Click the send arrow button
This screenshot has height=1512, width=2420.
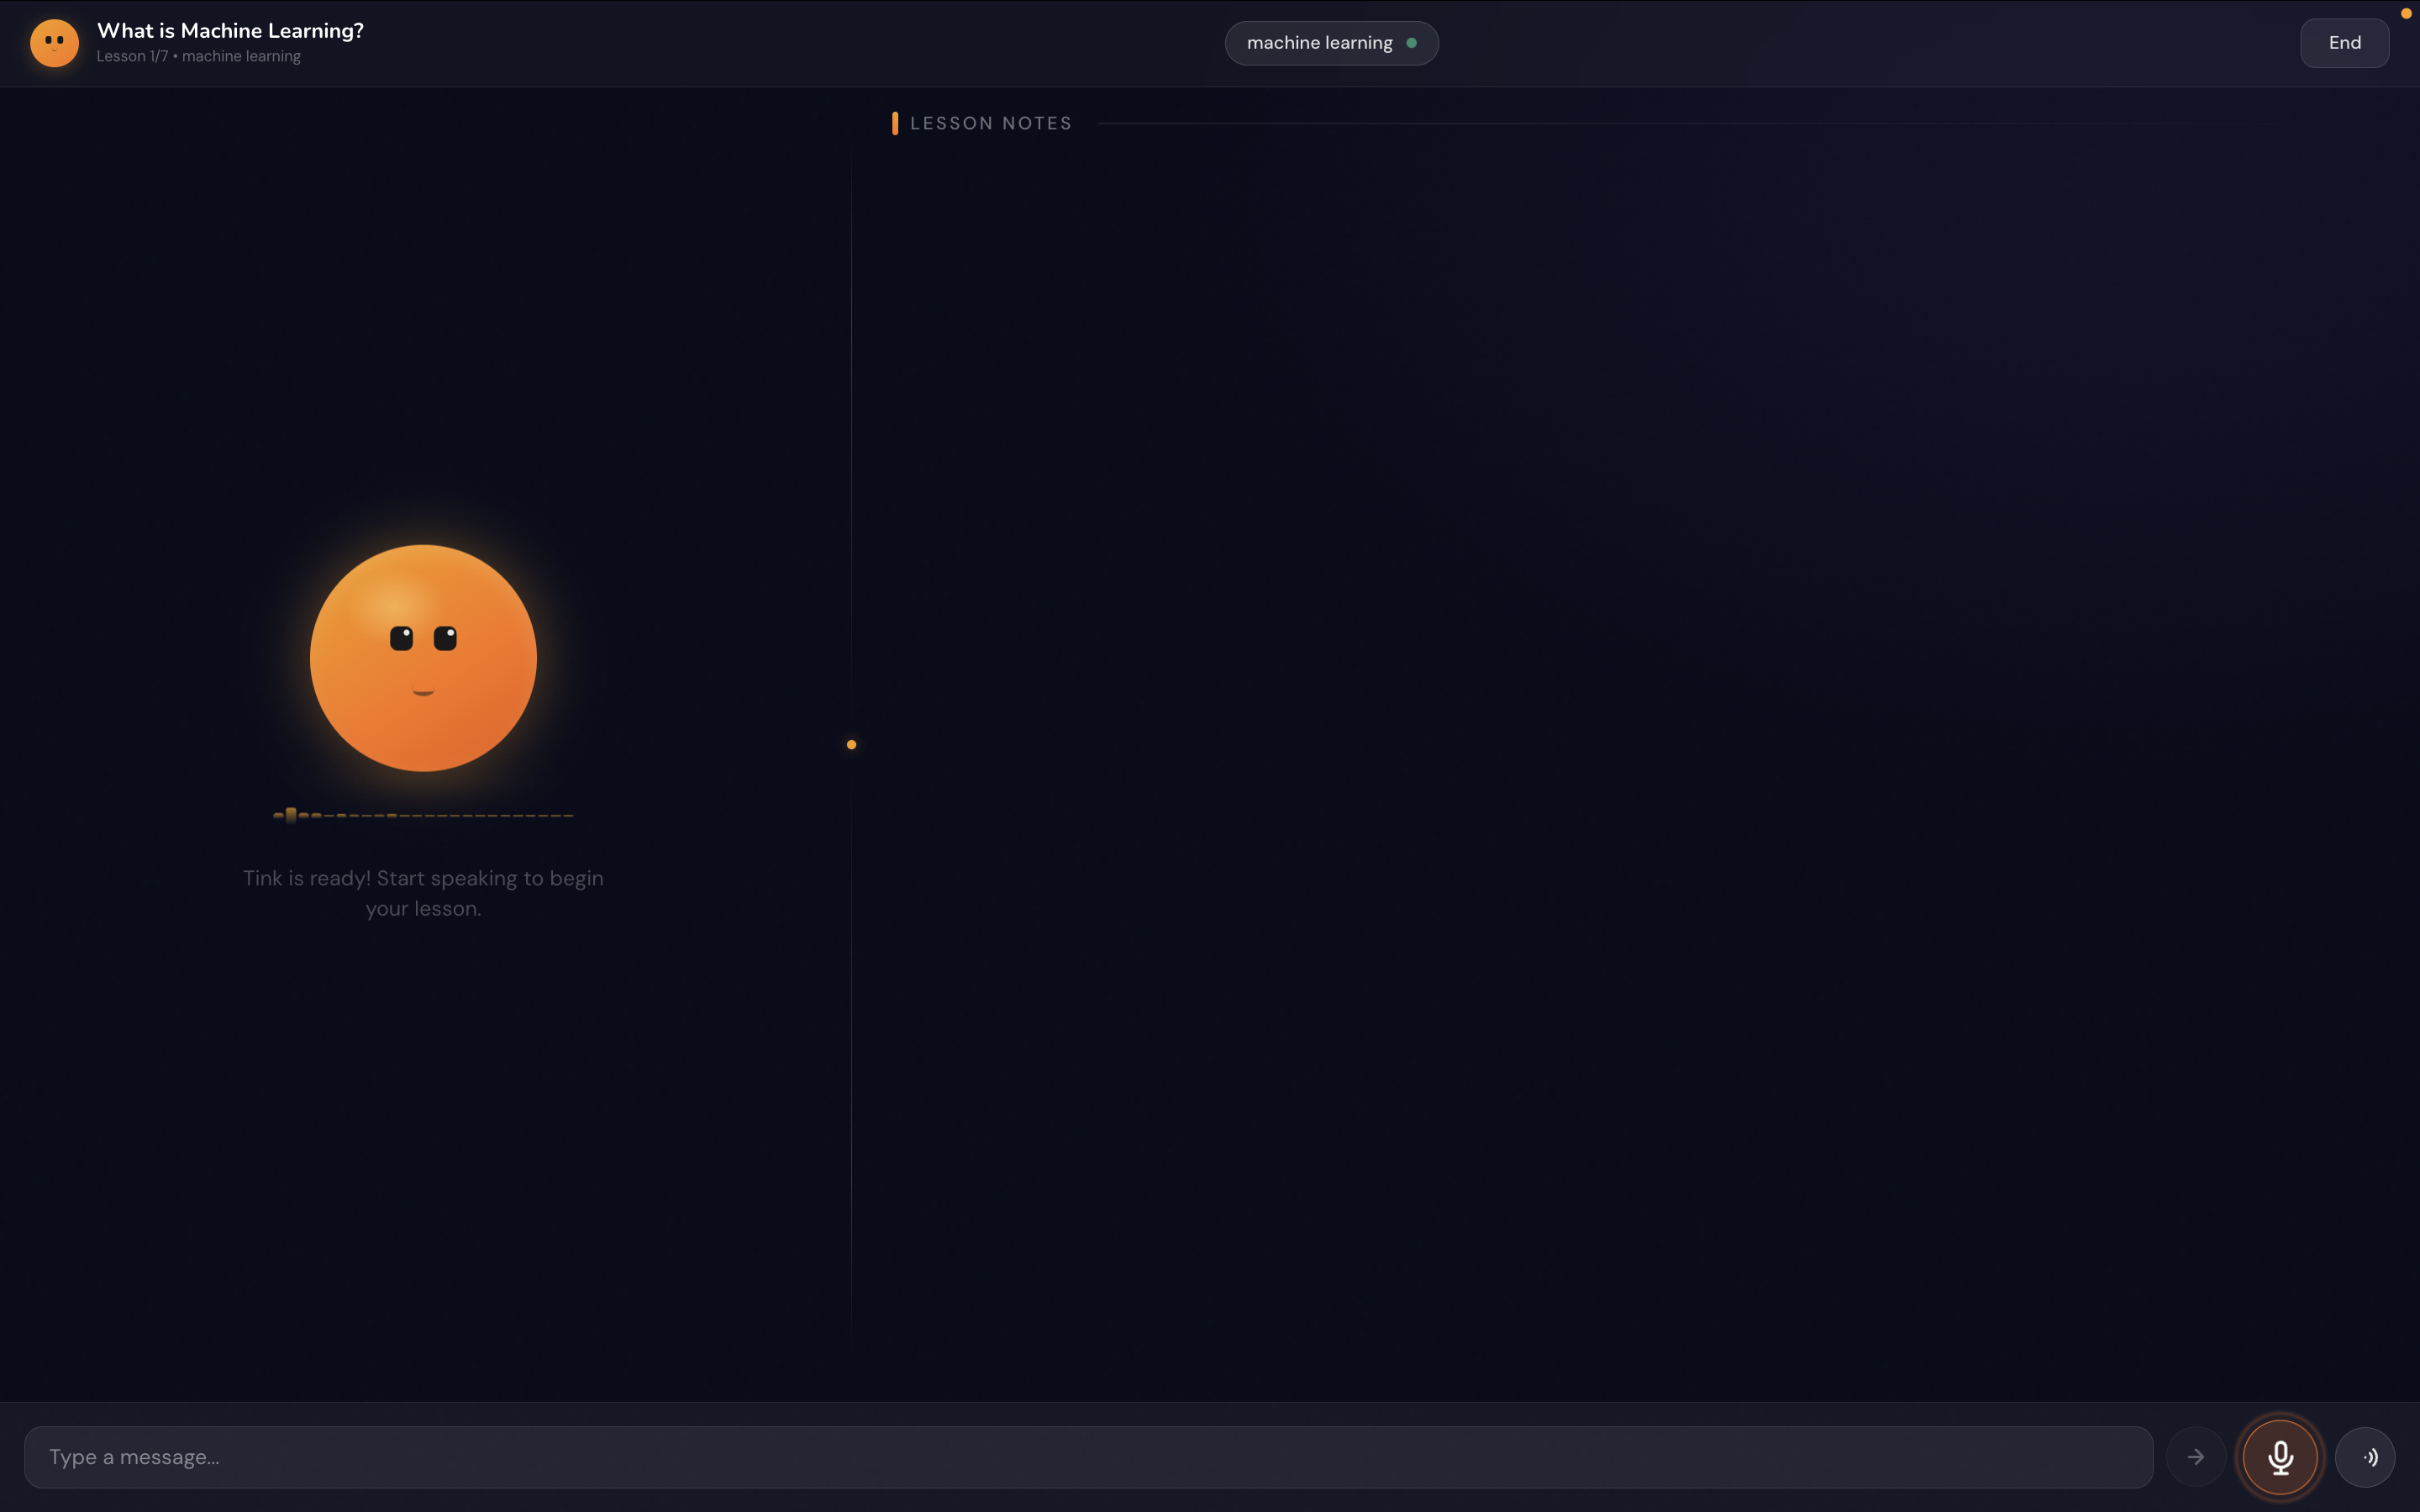[x=2196, y=1457]
